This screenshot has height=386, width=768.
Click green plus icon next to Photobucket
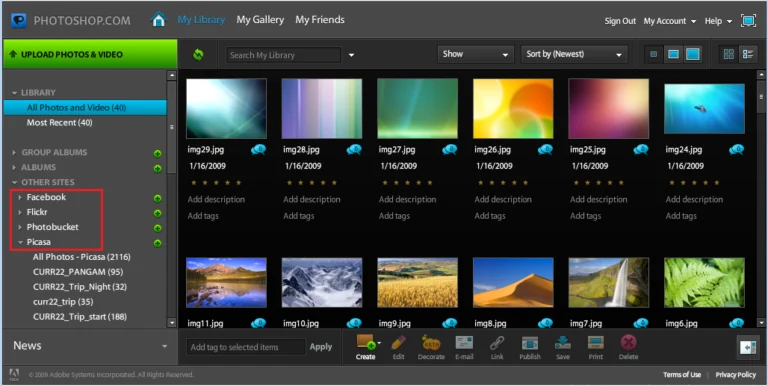(157, 228)
